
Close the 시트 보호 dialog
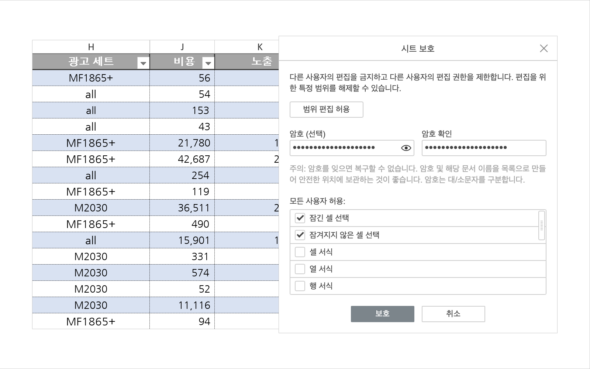coord(543,48)
